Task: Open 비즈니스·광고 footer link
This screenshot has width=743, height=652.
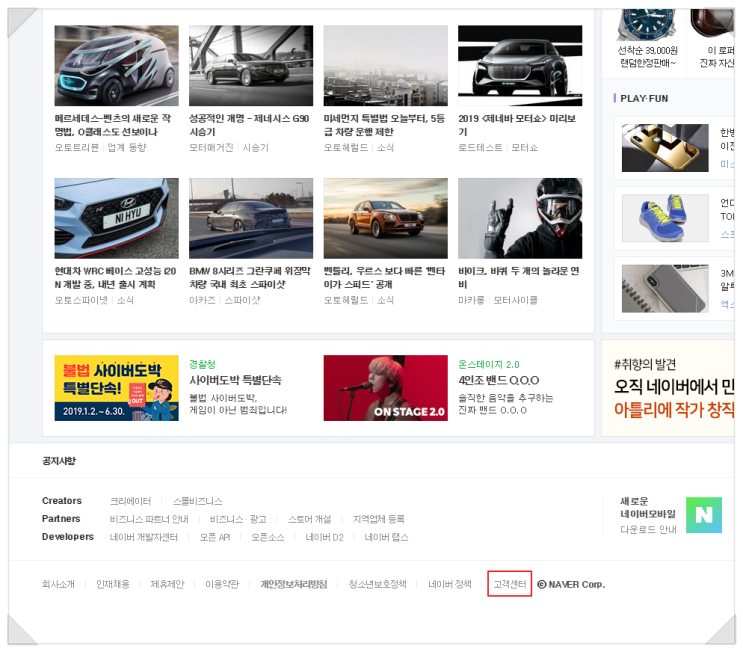Action: (x=238, y=519)
